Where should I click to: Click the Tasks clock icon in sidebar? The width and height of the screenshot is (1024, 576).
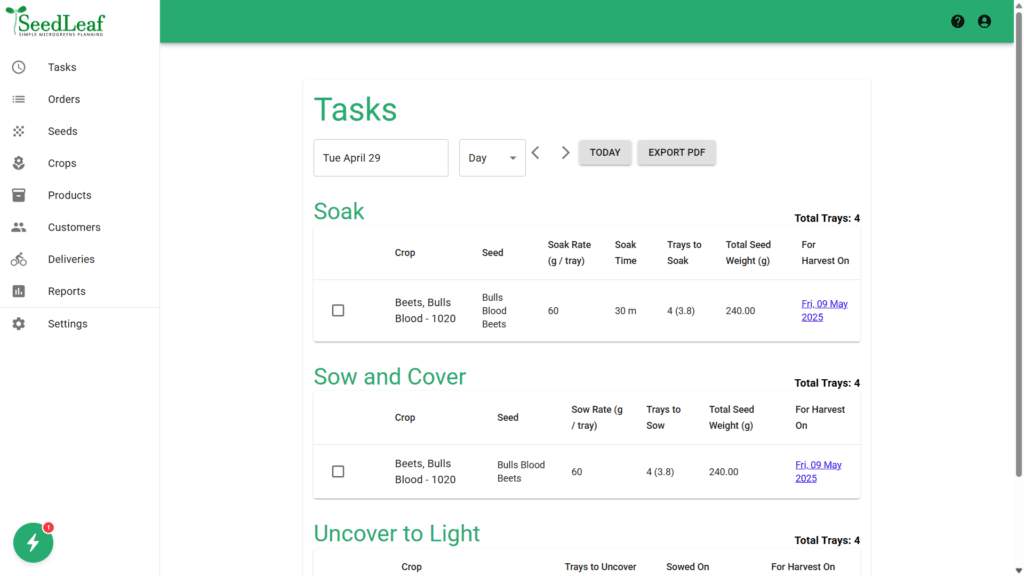point(19,67)
